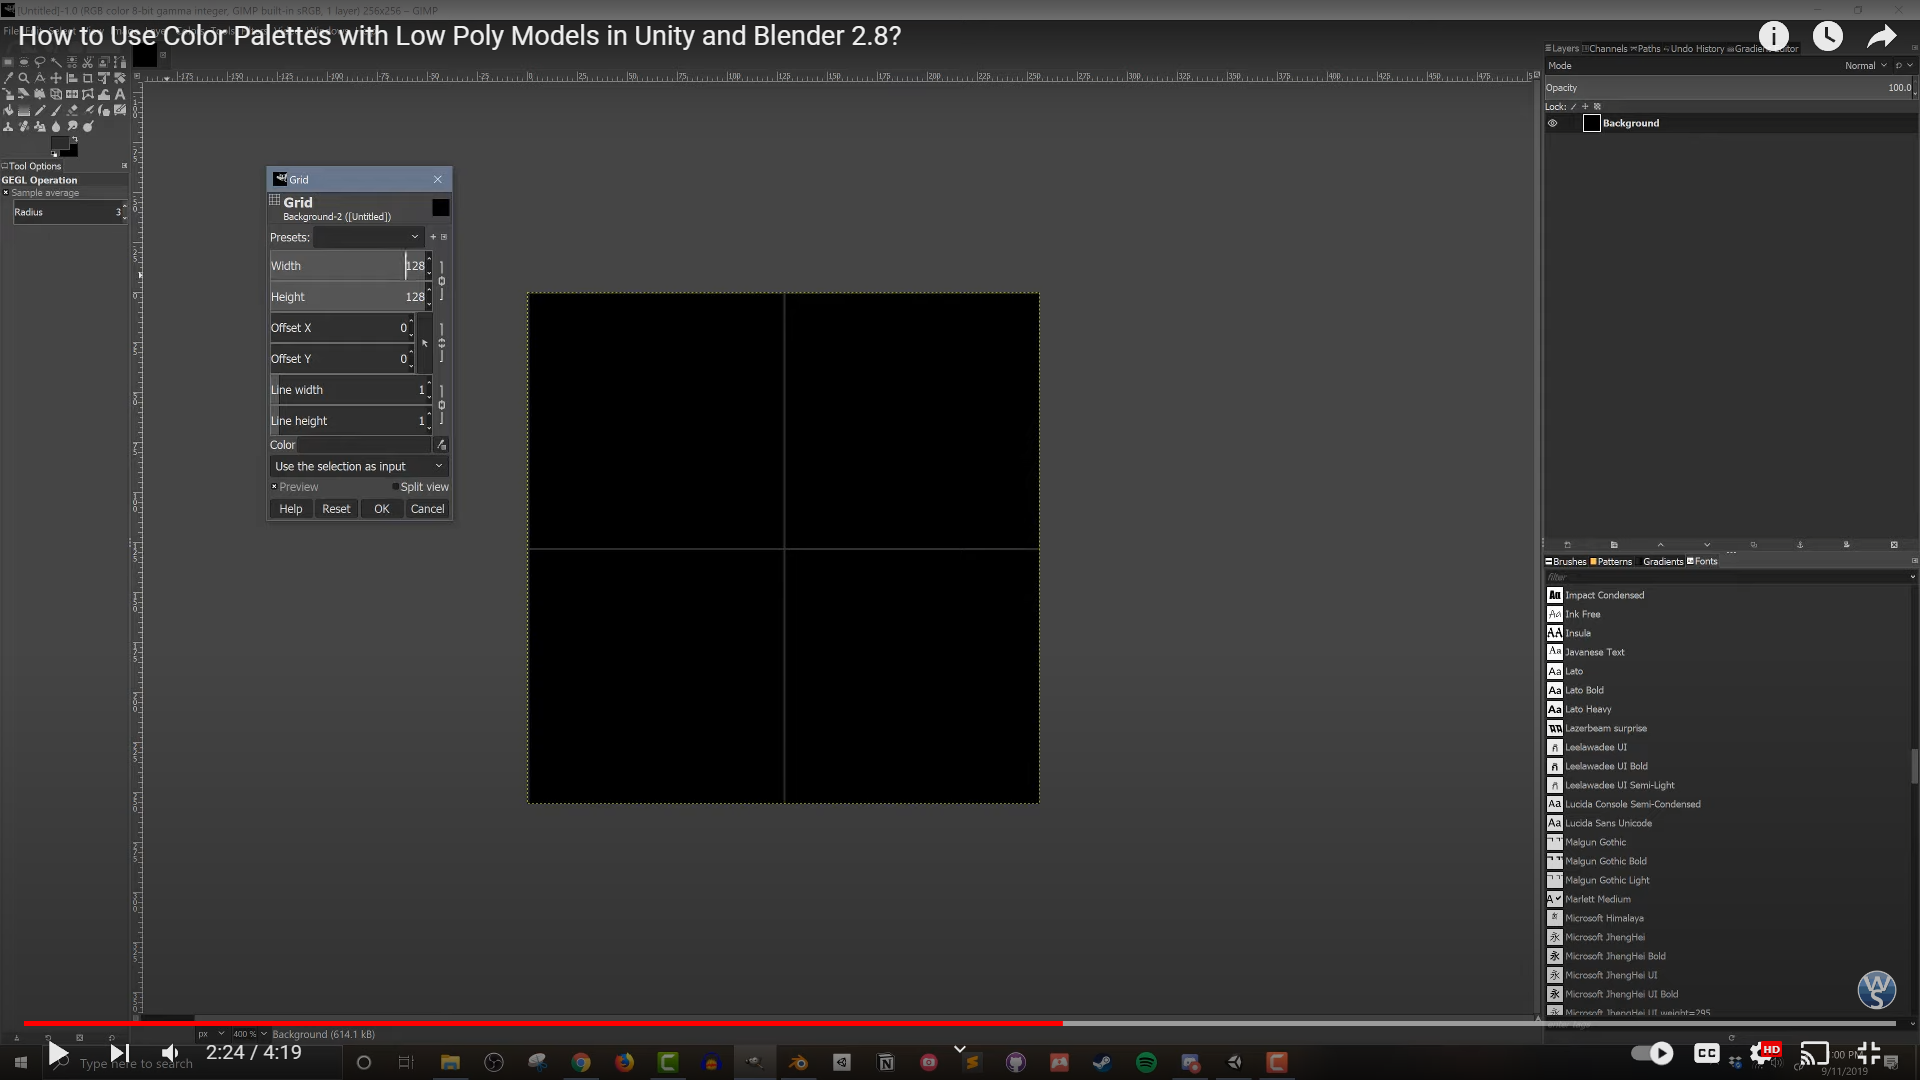Screen dimensions: 1920x1080
Task: Enable the Split view checkbox
Action: (396, 487)
